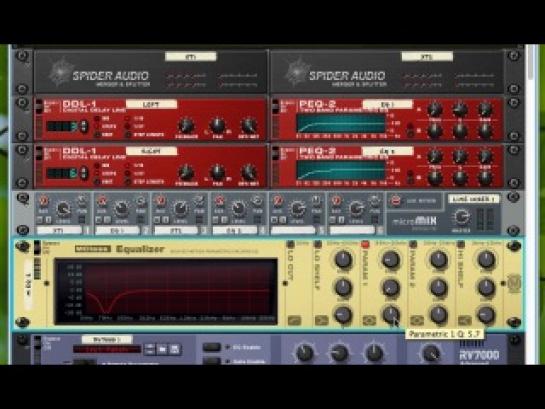Click the RV7000 Dry/Wet knob beside the logo
Image resolution: width=545 pixels, height=409 pixels.
(431, 353)
